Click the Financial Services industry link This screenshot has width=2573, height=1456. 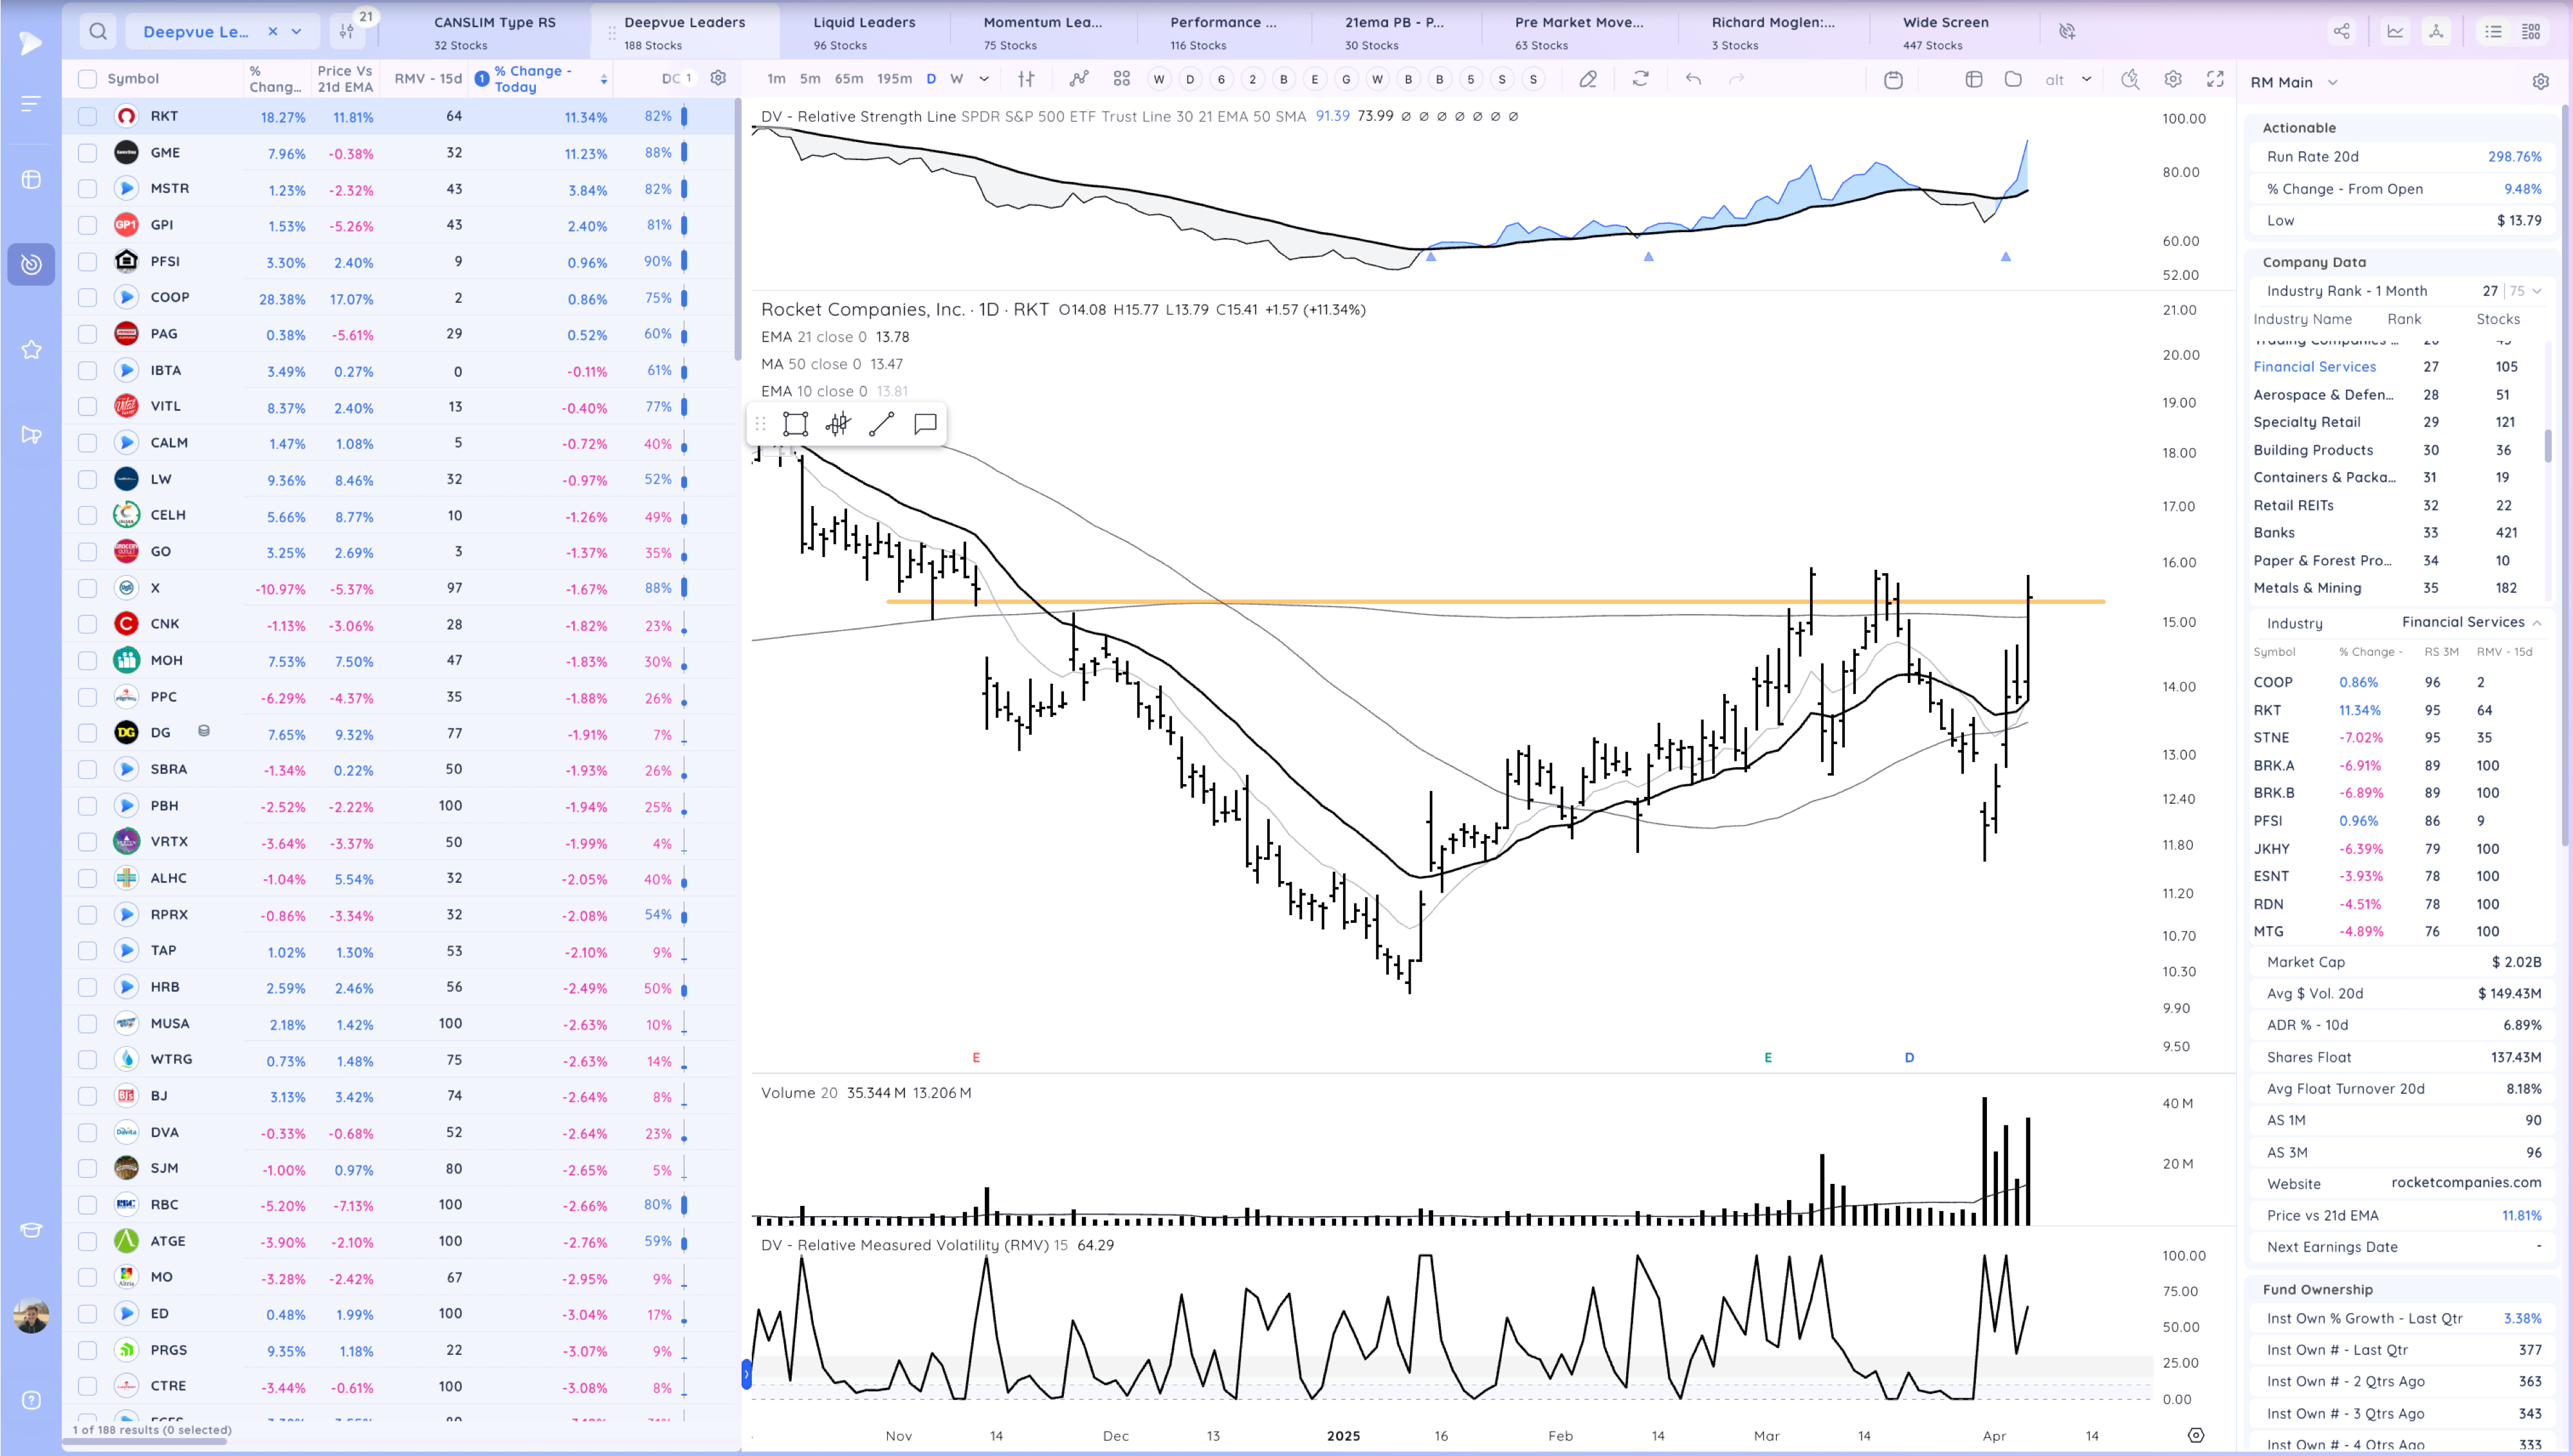tap(2314, 367)
